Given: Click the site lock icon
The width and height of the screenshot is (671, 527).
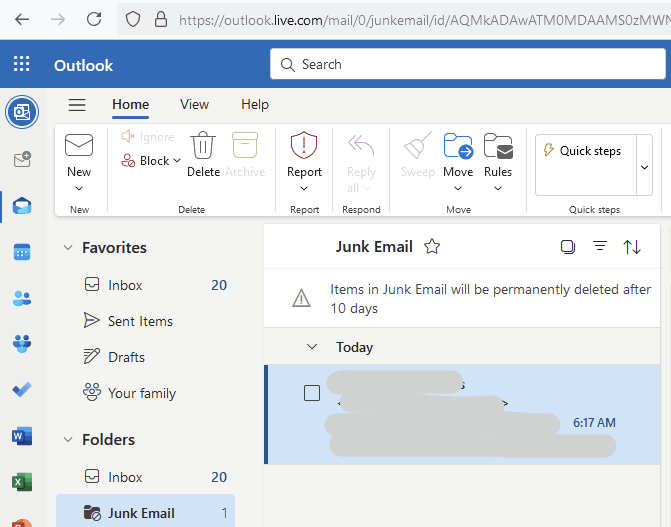Looking at the screenshot, I should point(161,19).
